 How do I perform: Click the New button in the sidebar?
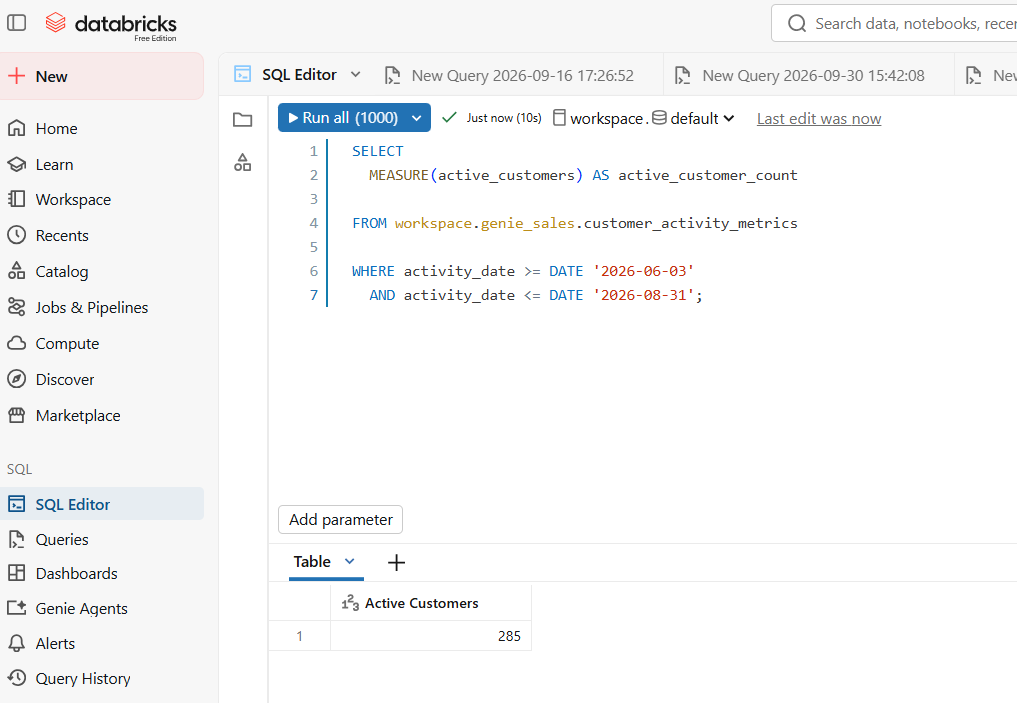point(102,77)
